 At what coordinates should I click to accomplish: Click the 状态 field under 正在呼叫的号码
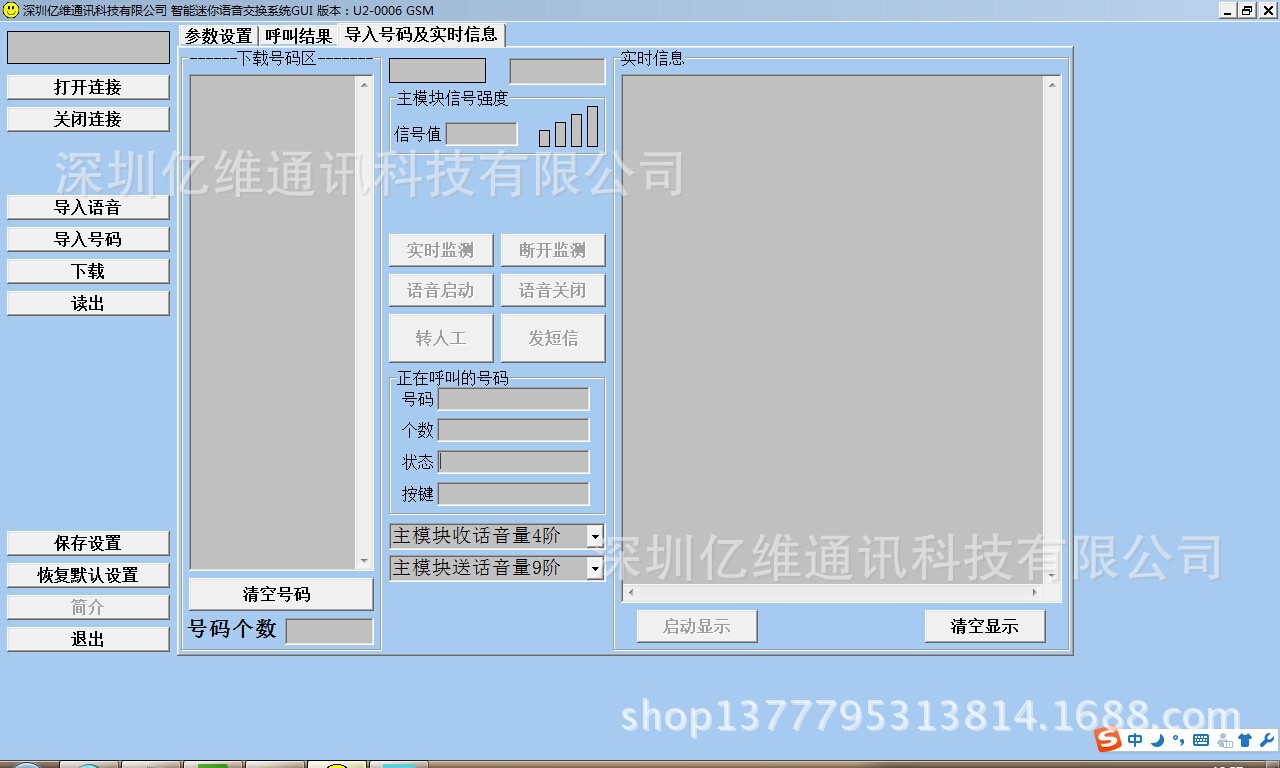pyautogui.click(x=513, y=462)
